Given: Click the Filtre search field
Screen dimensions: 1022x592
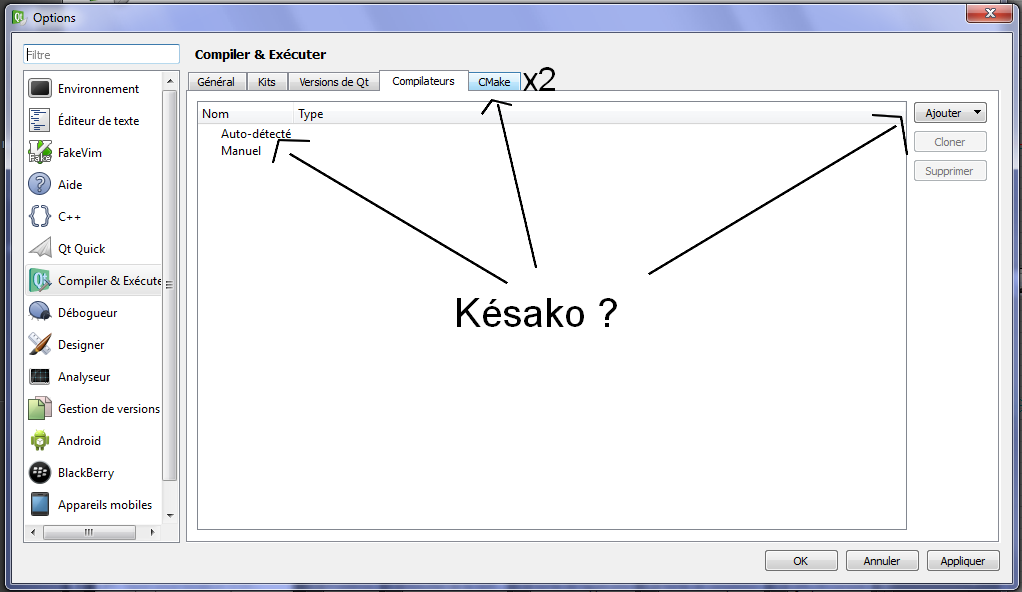Looking at the screenshot, I should 101,55.
